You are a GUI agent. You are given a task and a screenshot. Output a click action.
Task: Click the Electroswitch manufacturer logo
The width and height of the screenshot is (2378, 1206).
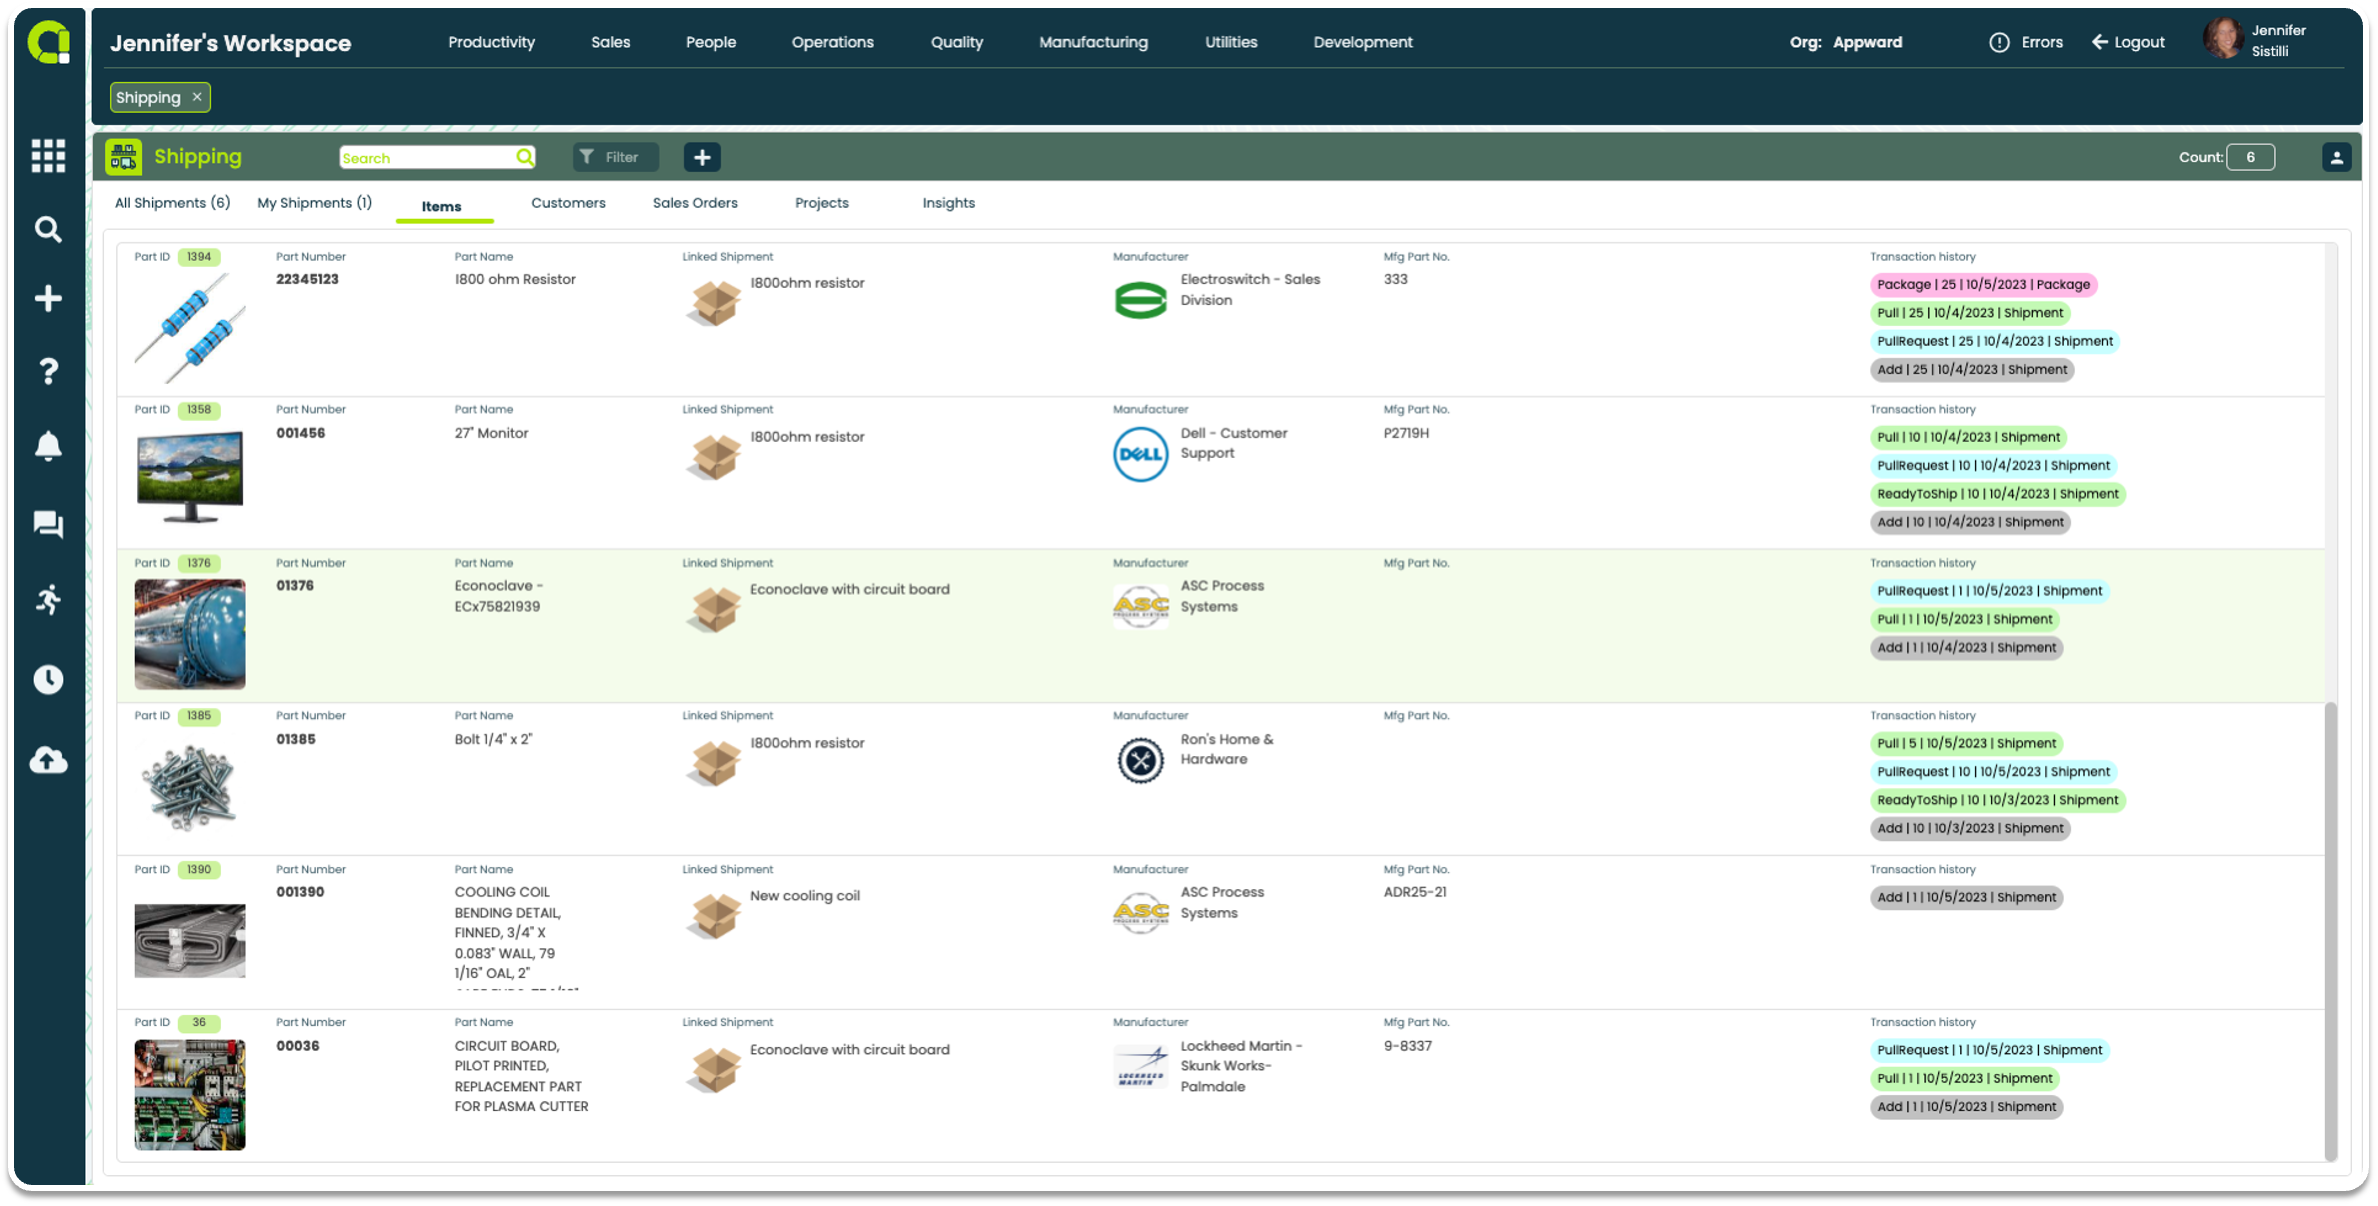coord(1140,300)
